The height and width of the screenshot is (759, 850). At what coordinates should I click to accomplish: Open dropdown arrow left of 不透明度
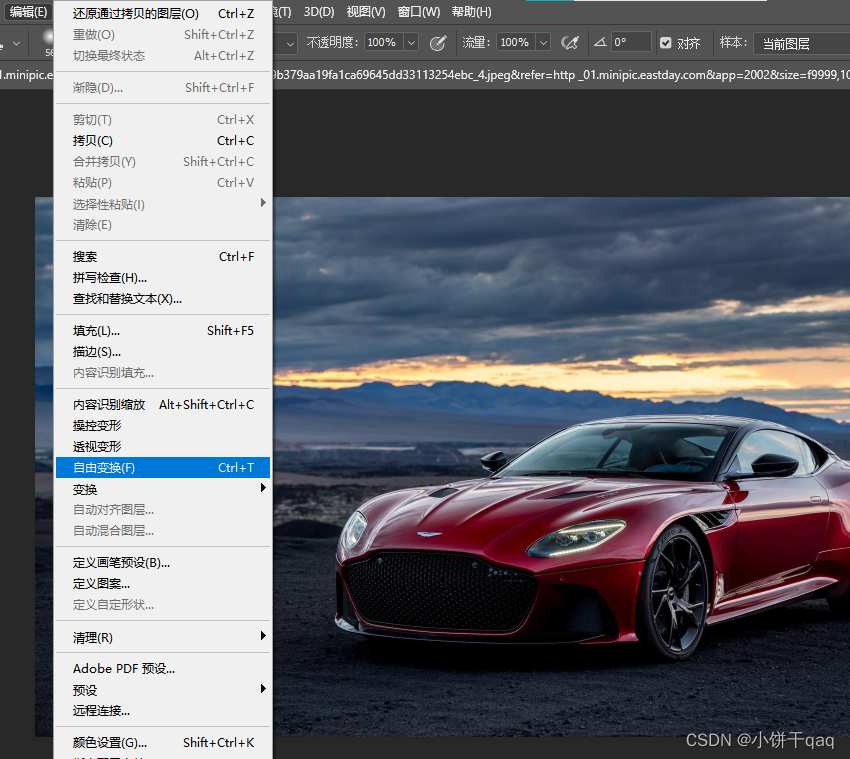[291, 43]
